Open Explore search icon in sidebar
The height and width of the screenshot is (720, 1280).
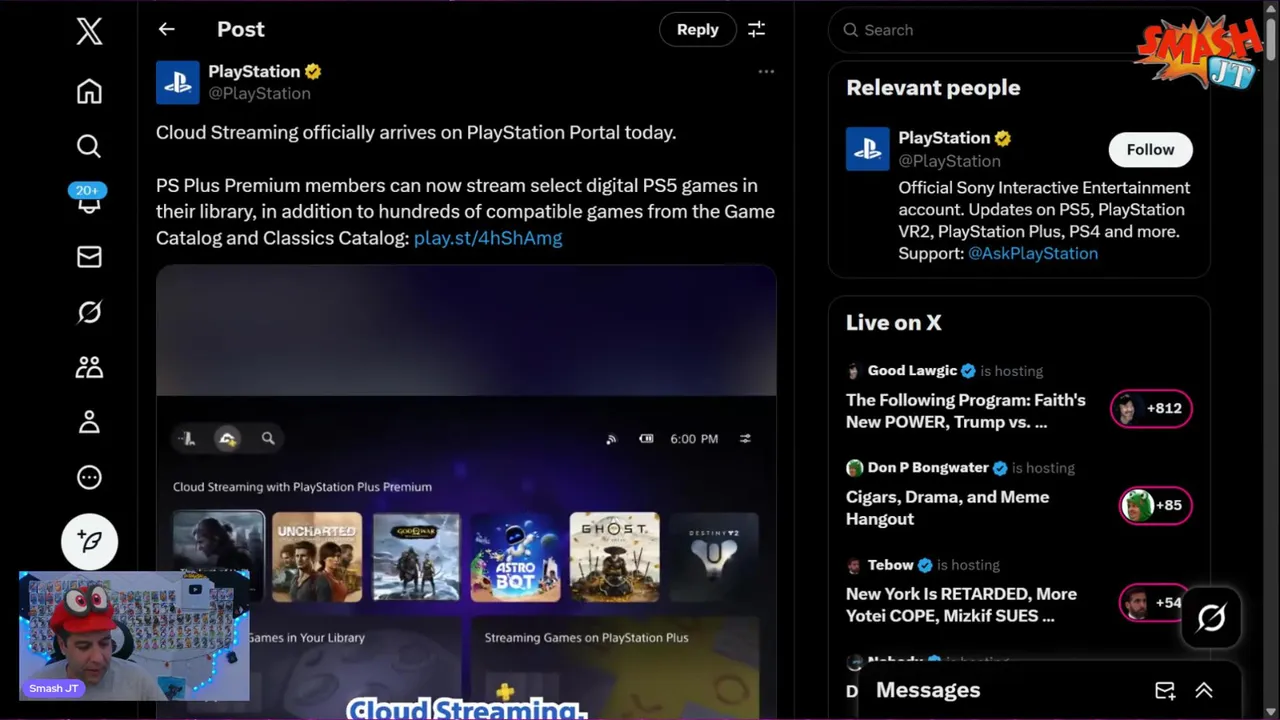pyautogui.click(x=89, y=147)
